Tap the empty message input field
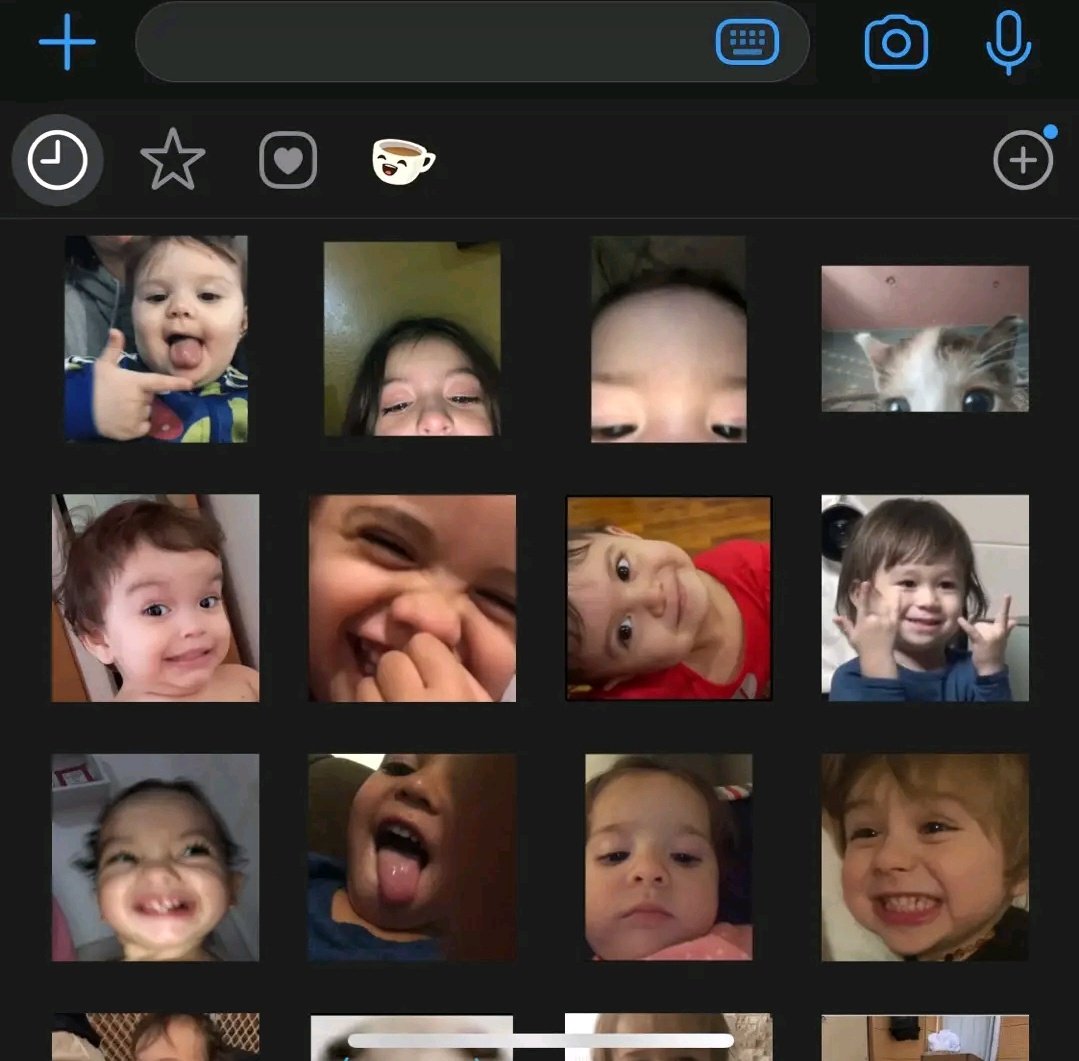 pos(472,43)
